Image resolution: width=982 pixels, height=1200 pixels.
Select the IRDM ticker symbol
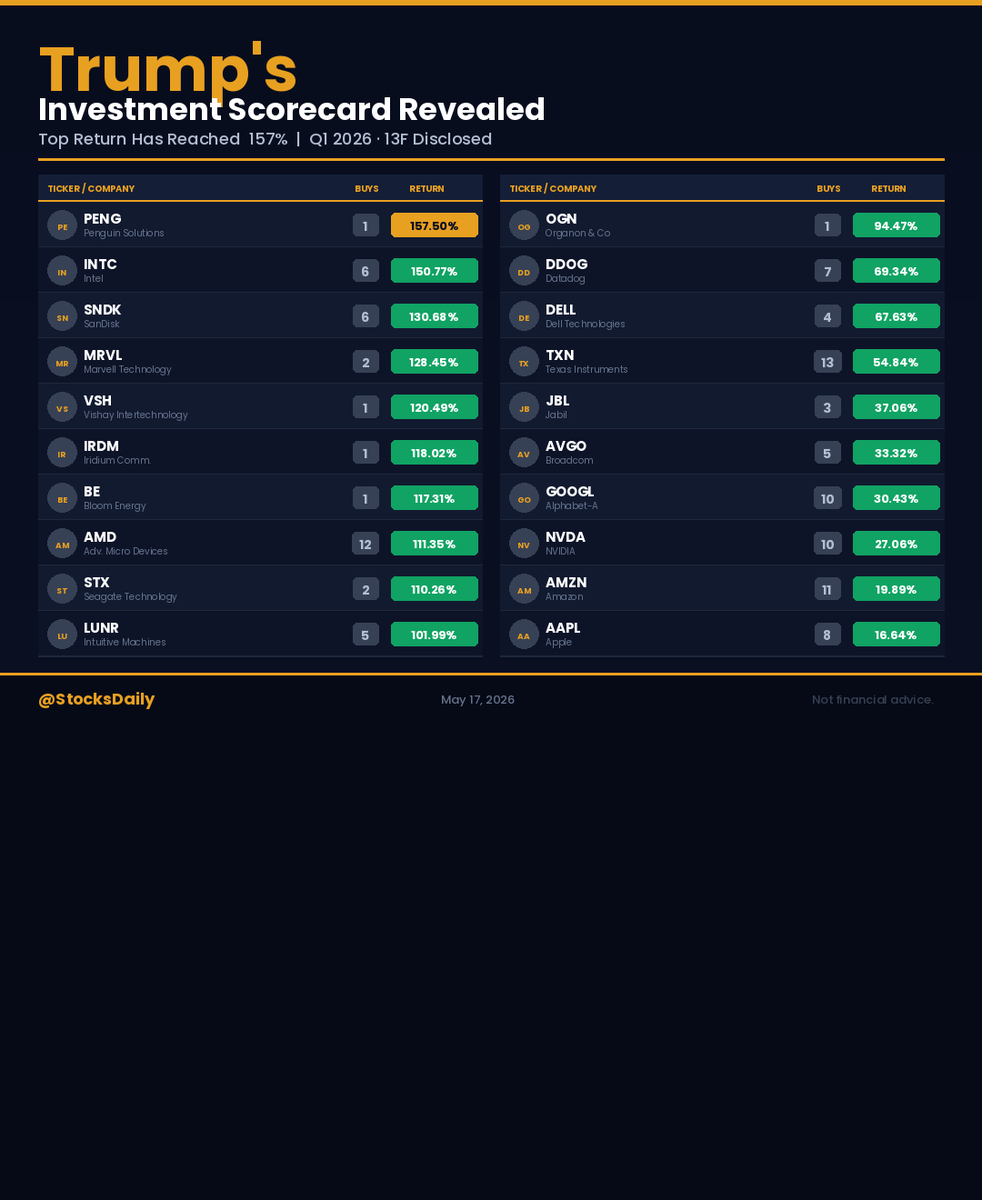tap(101, 446)
